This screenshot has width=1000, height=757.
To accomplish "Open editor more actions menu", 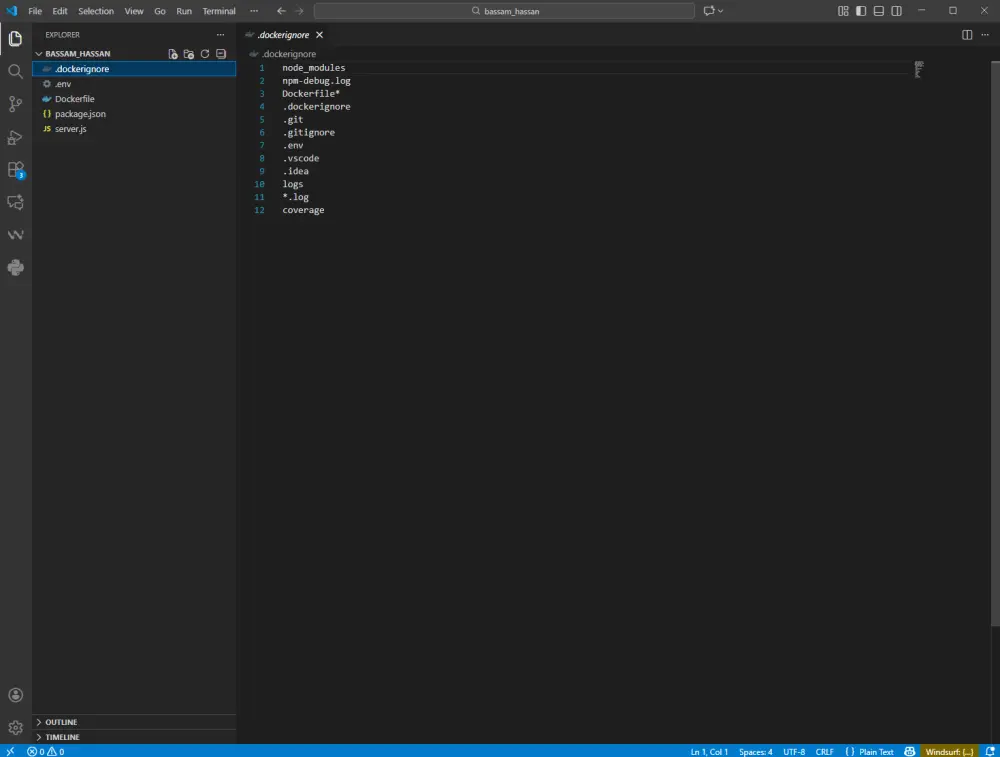I will coord(985,35).
